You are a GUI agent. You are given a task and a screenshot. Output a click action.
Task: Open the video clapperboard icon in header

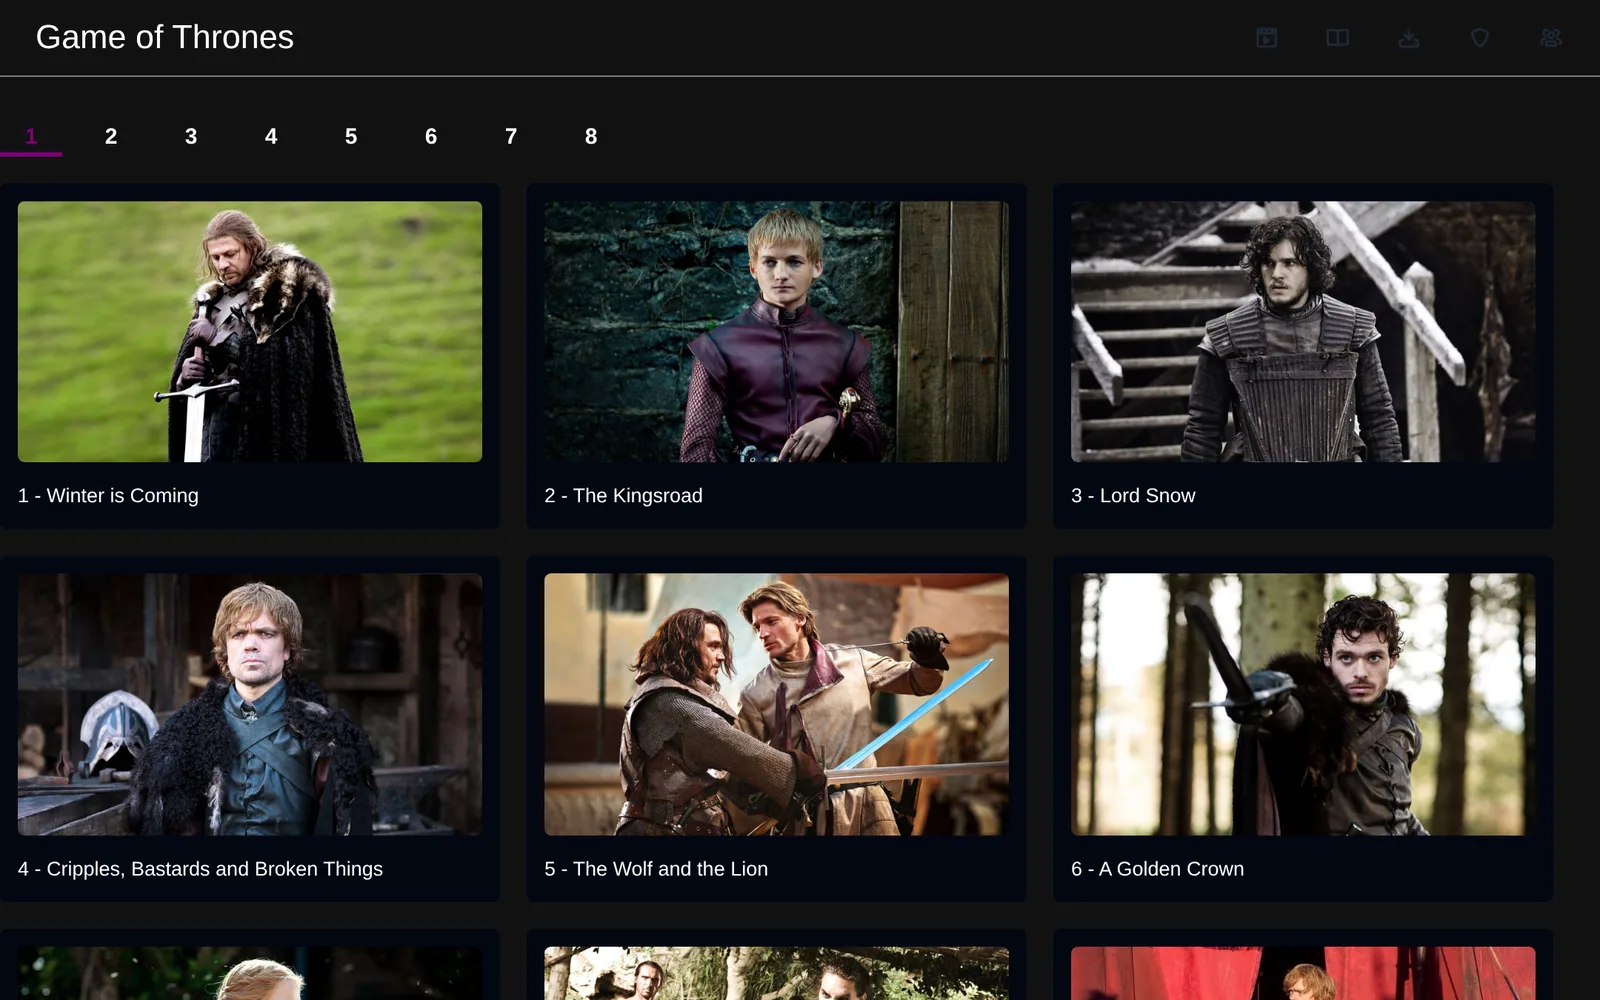pyautogui.click(x=1266, y=38)
